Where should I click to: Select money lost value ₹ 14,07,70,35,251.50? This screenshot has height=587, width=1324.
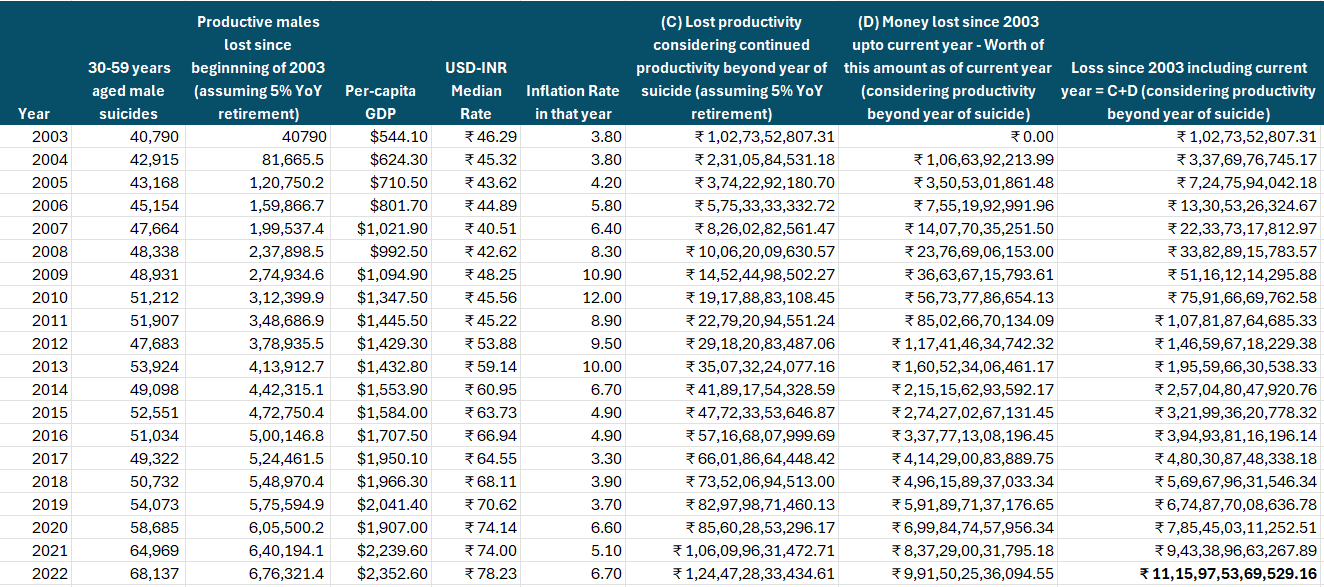979,229
